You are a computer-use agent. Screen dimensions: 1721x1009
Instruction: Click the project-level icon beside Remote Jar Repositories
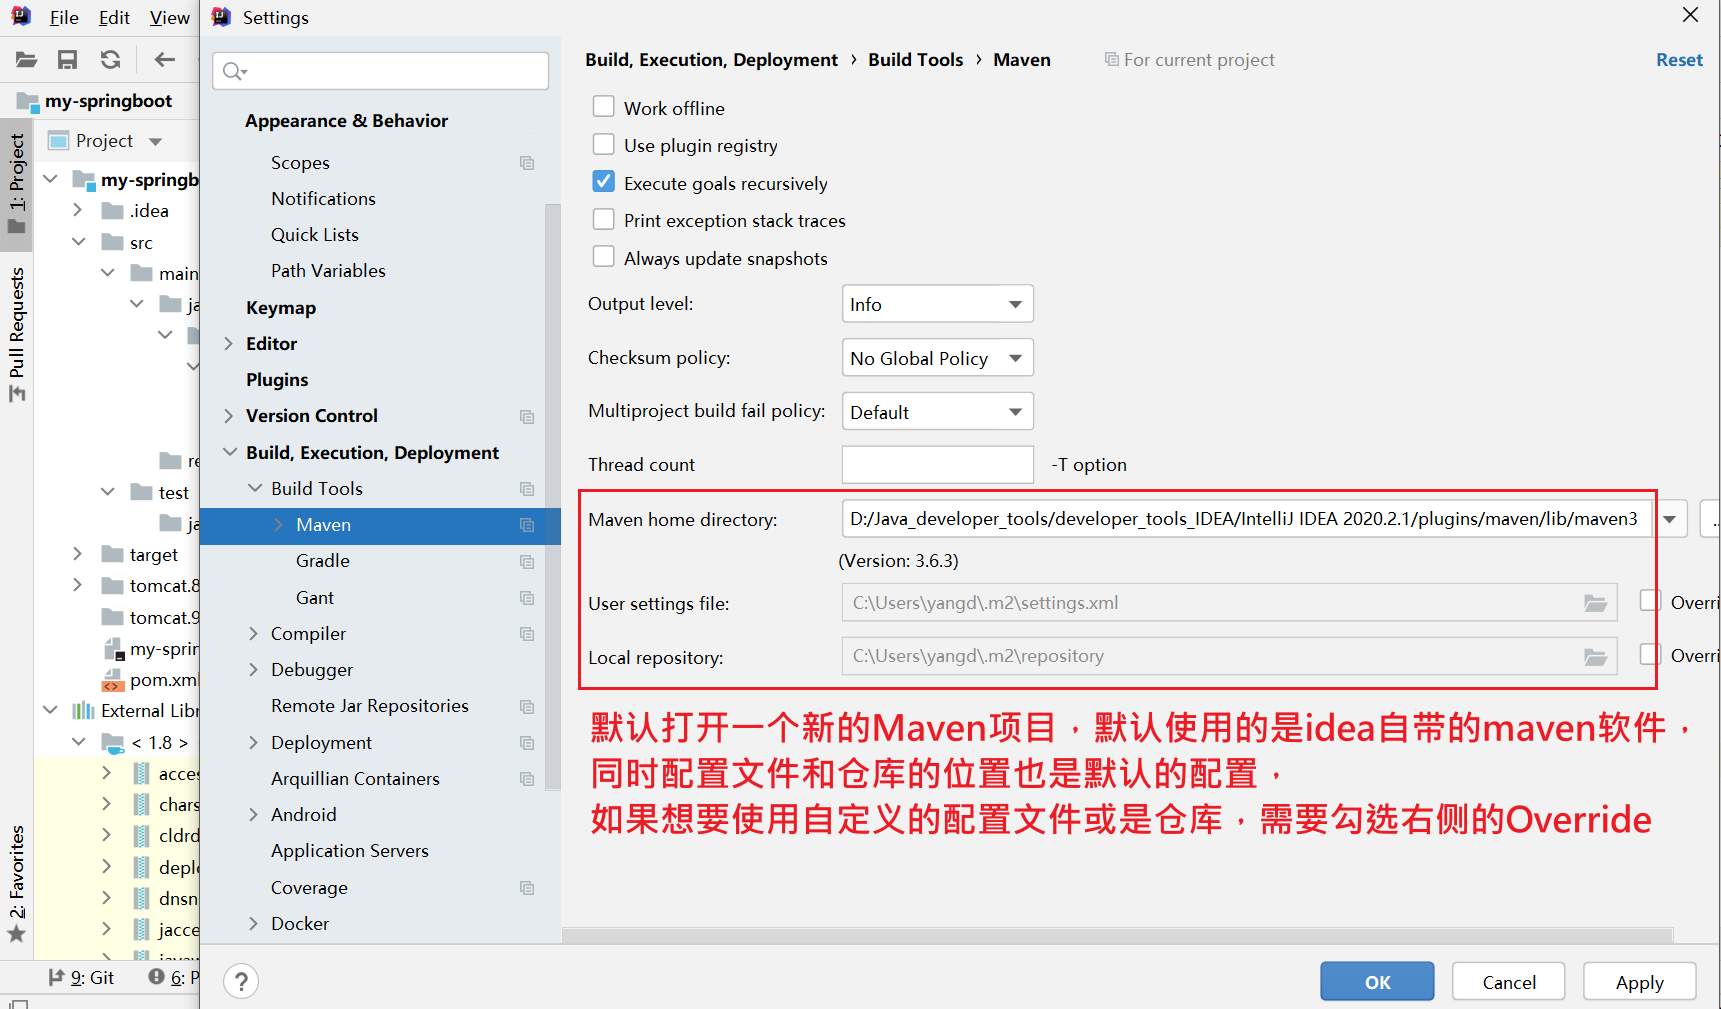tap(527, 707)
